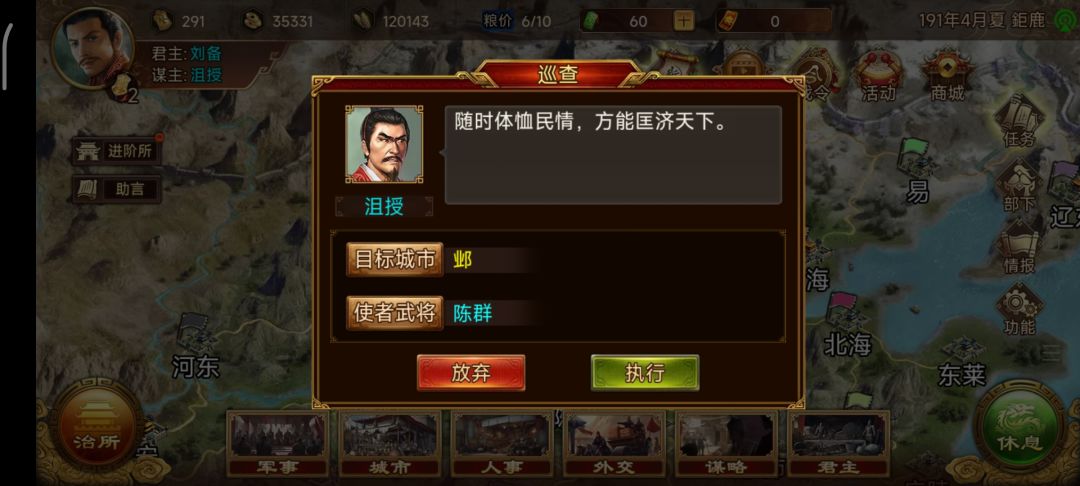Open the 活动 events icon
The width and height of the screenshot is (1080, 486).
[878, 75]
